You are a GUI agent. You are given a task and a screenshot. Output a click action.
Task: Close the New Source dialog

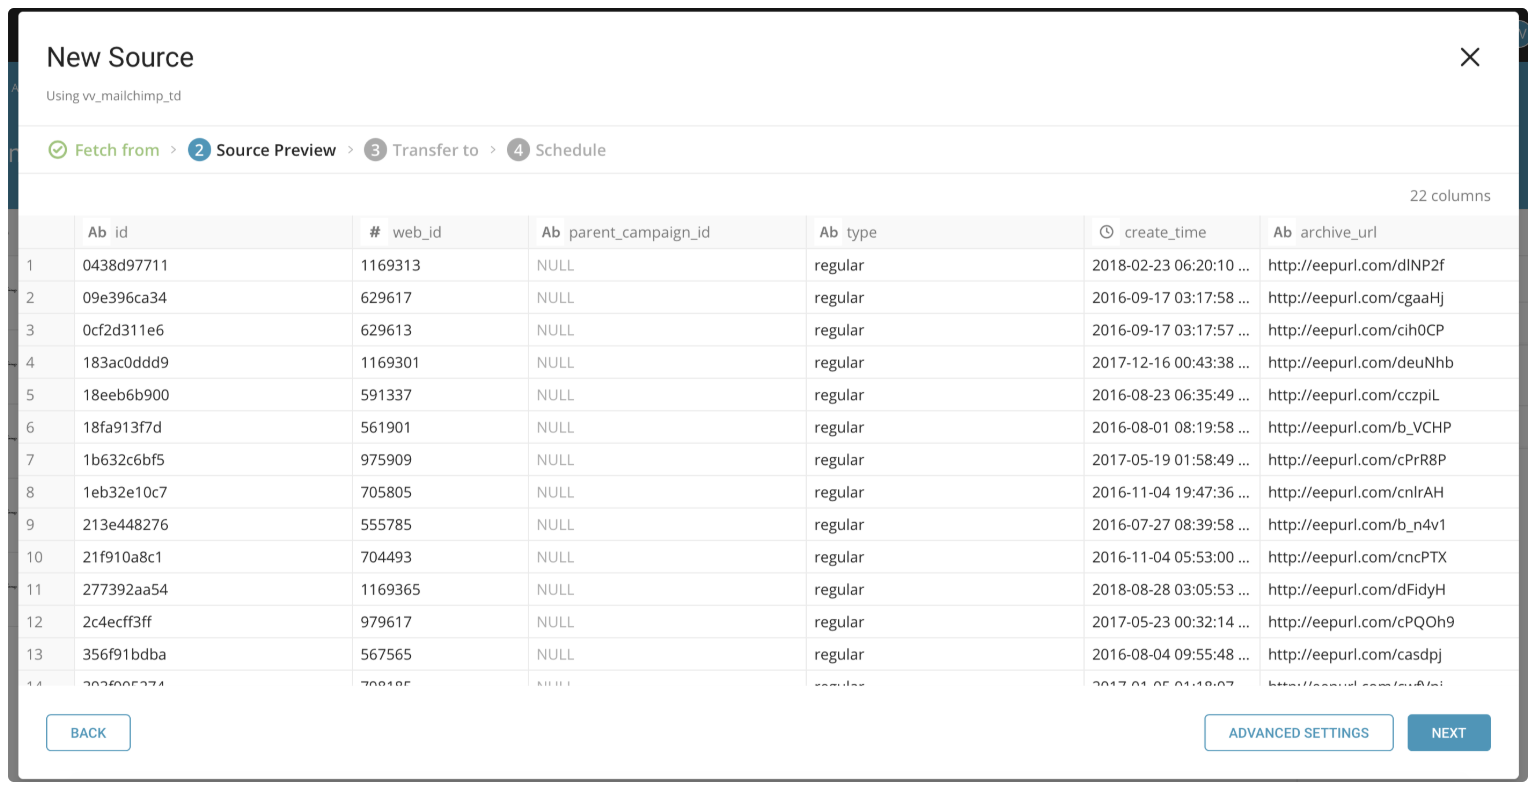1469,57
